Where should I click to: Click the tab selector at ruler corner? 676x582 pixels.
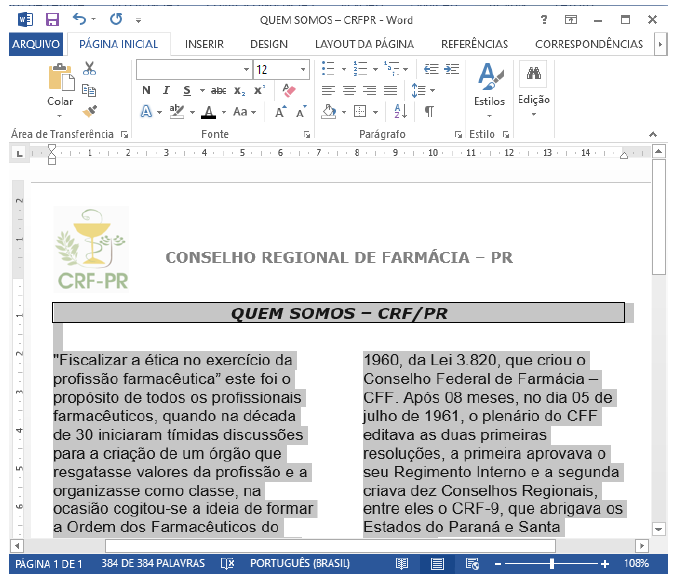tap(19, 153)
